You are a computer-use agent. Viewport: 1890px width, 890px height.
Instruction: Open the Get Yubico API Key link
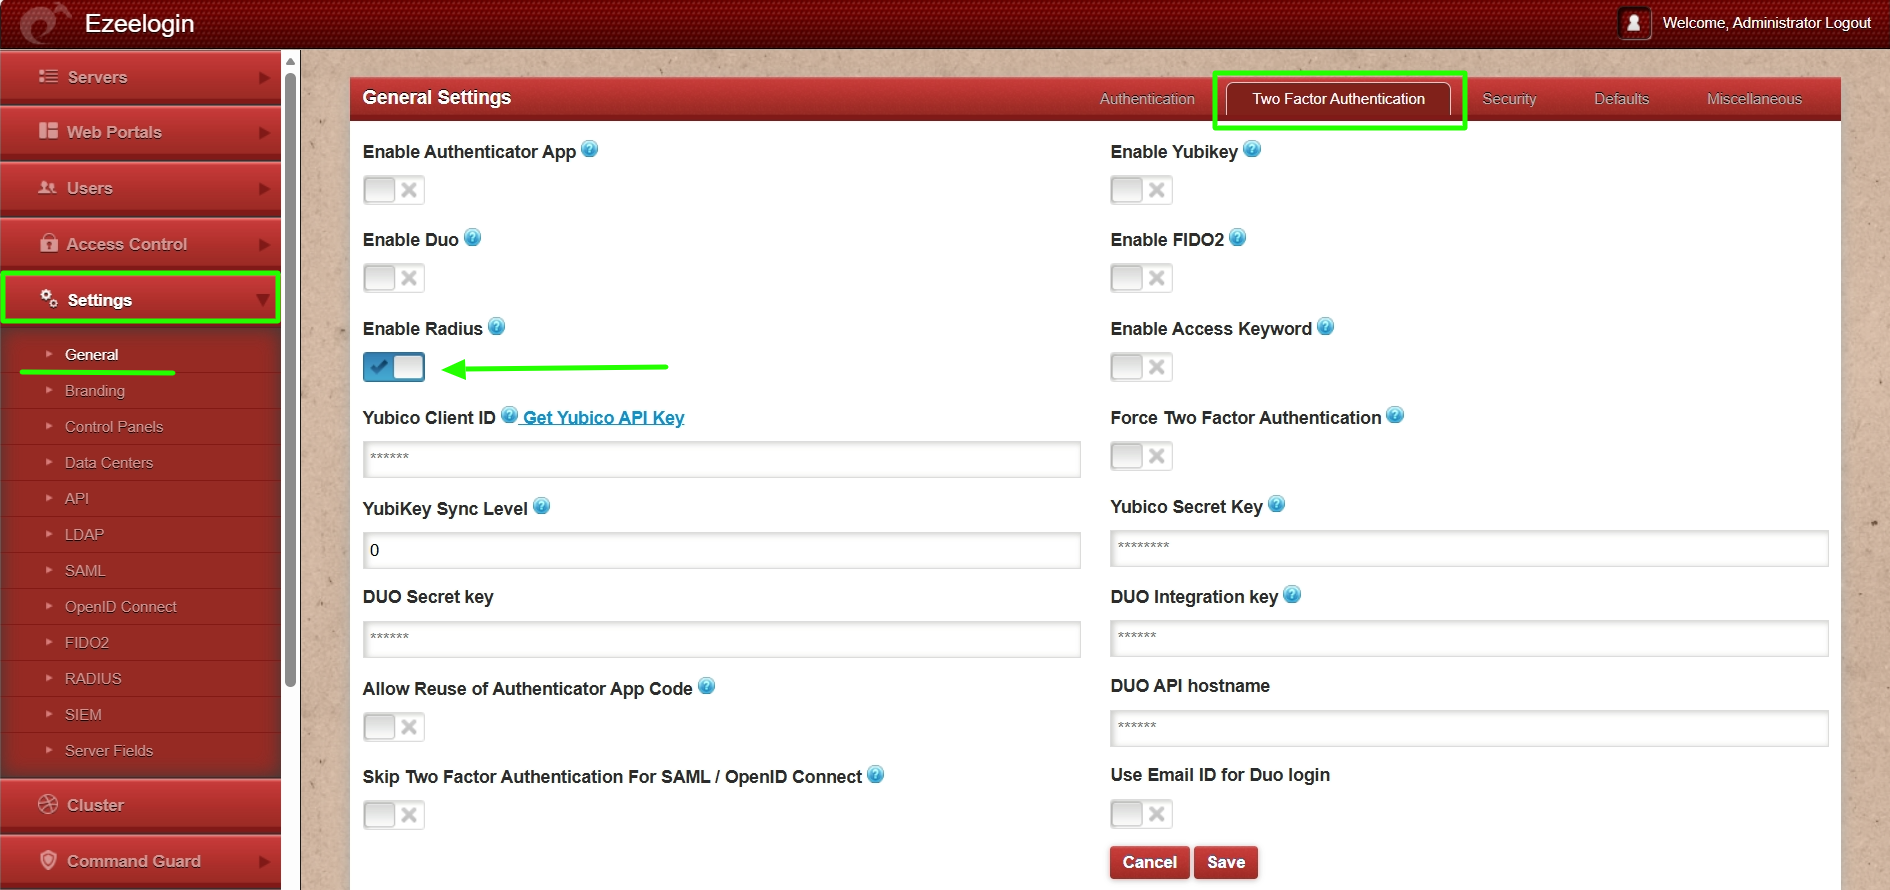pyautogui.click(x=603, y=418)
